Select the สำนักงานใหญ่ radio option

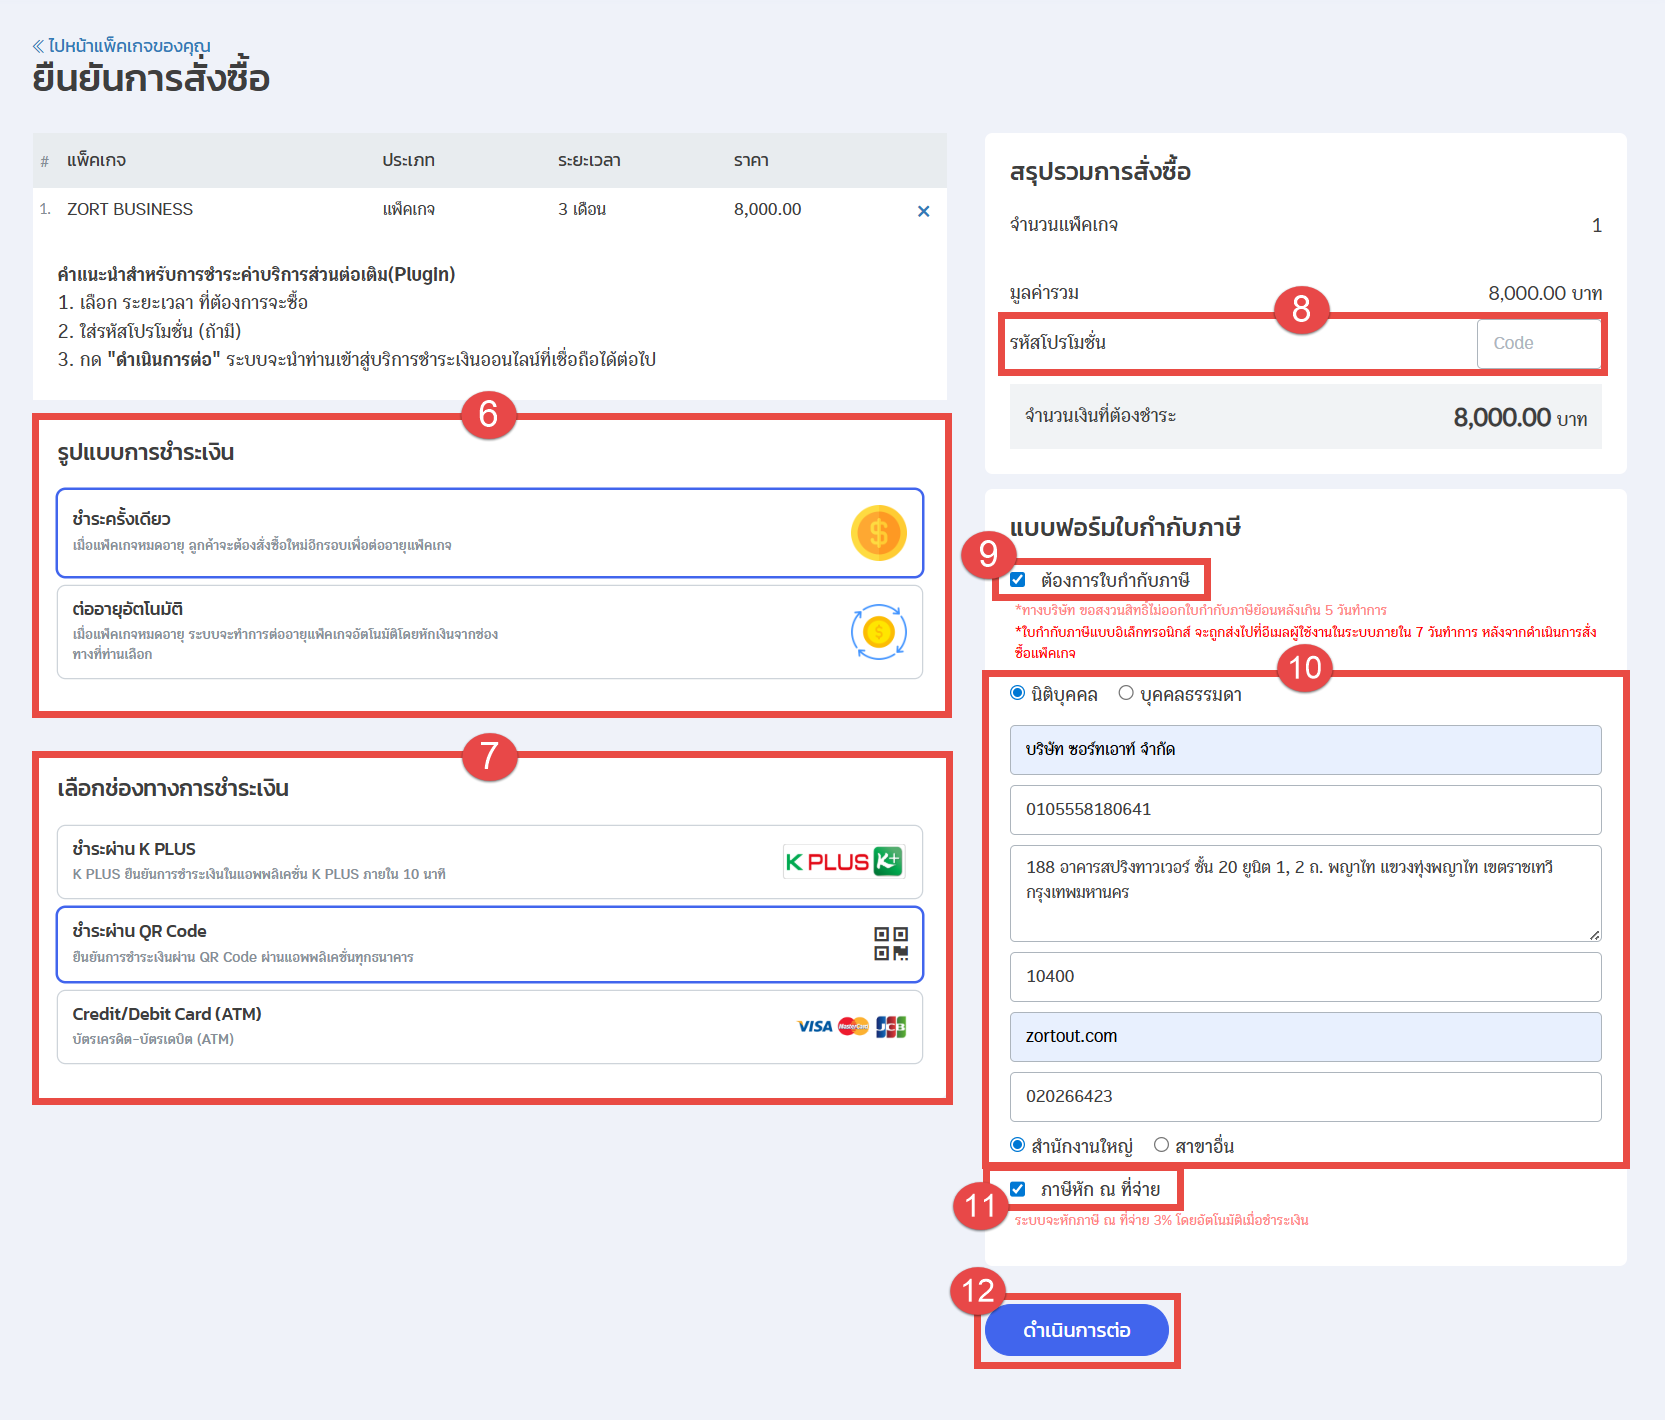pos(1018,1145)
